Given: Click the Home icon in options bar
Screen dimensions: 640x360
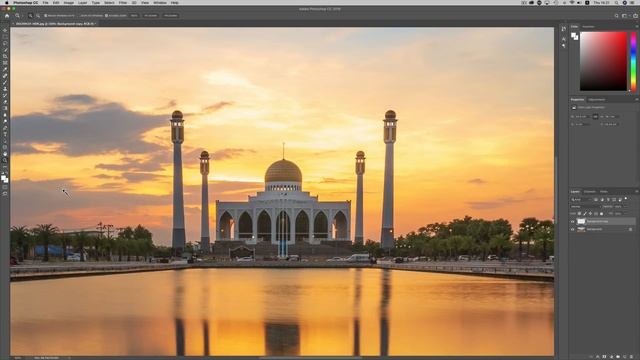Looking at the screenshot, I should 7,16.
